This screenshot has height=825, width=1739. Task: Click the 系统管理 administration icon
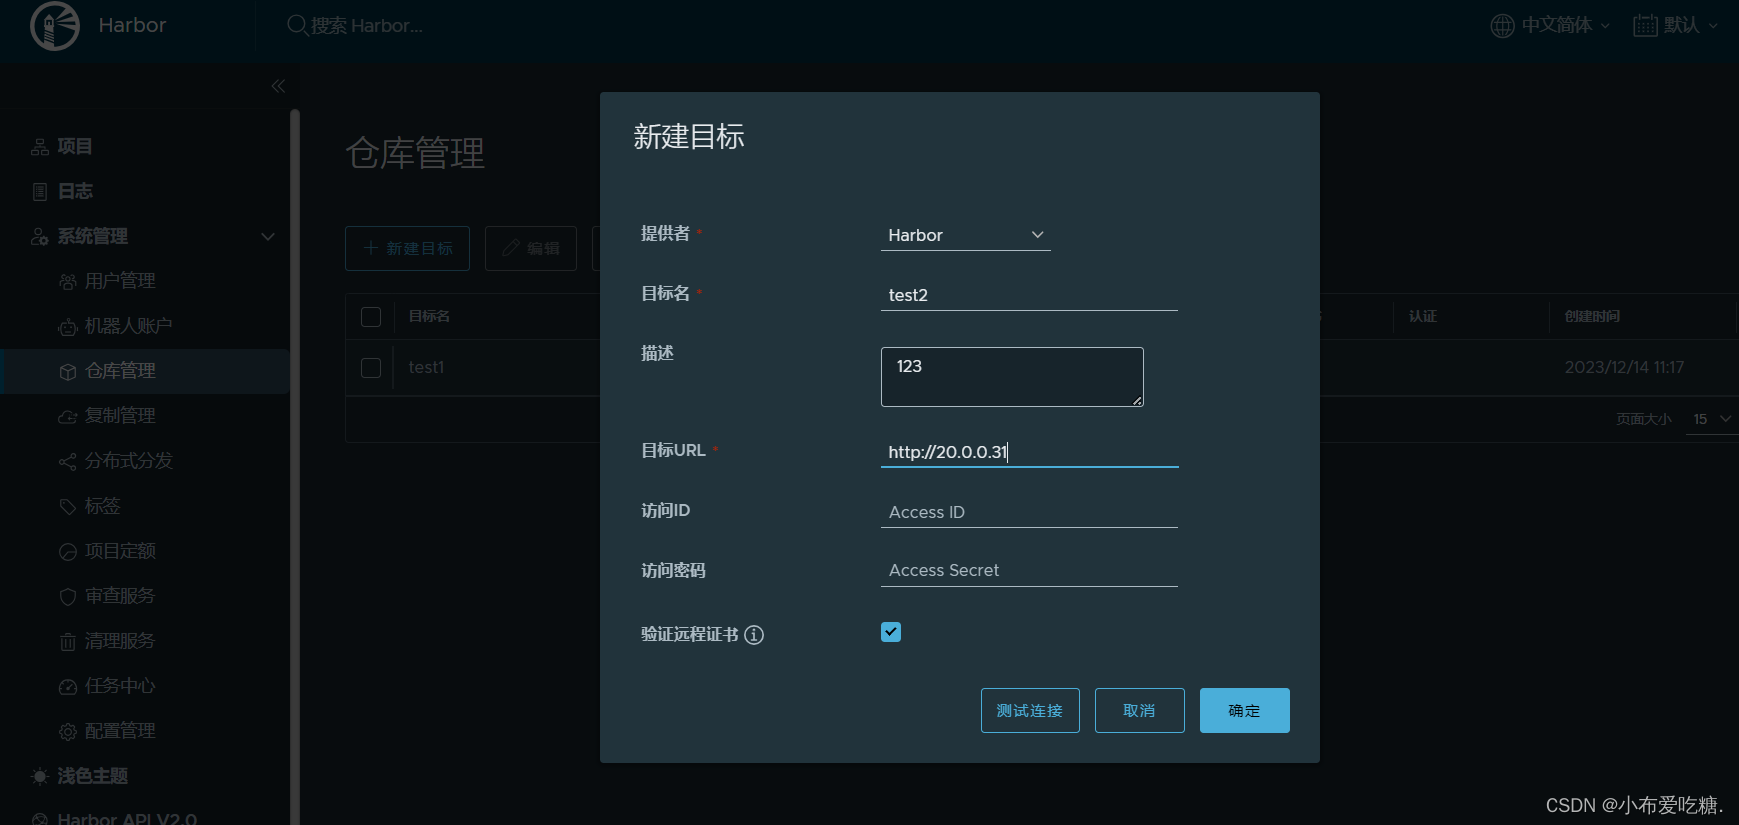tap(40, 237)
